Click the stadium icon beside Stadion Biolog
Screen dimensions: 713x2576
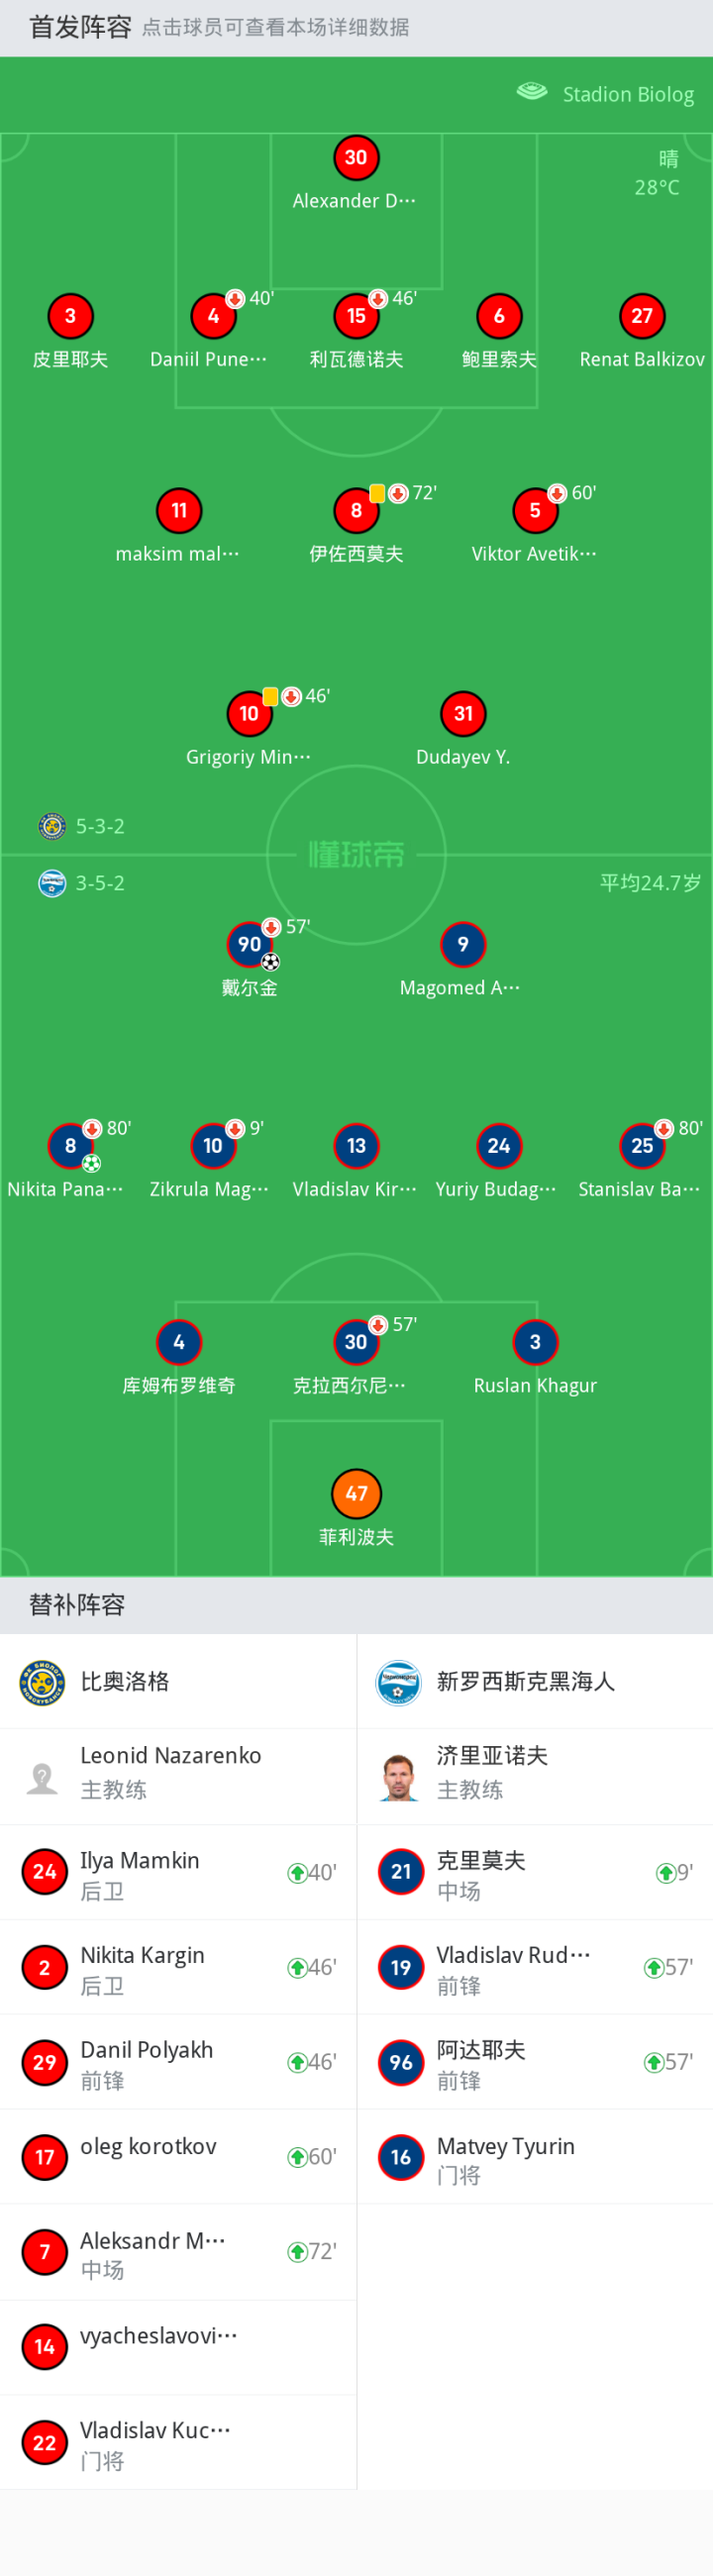tap(532, 92)
